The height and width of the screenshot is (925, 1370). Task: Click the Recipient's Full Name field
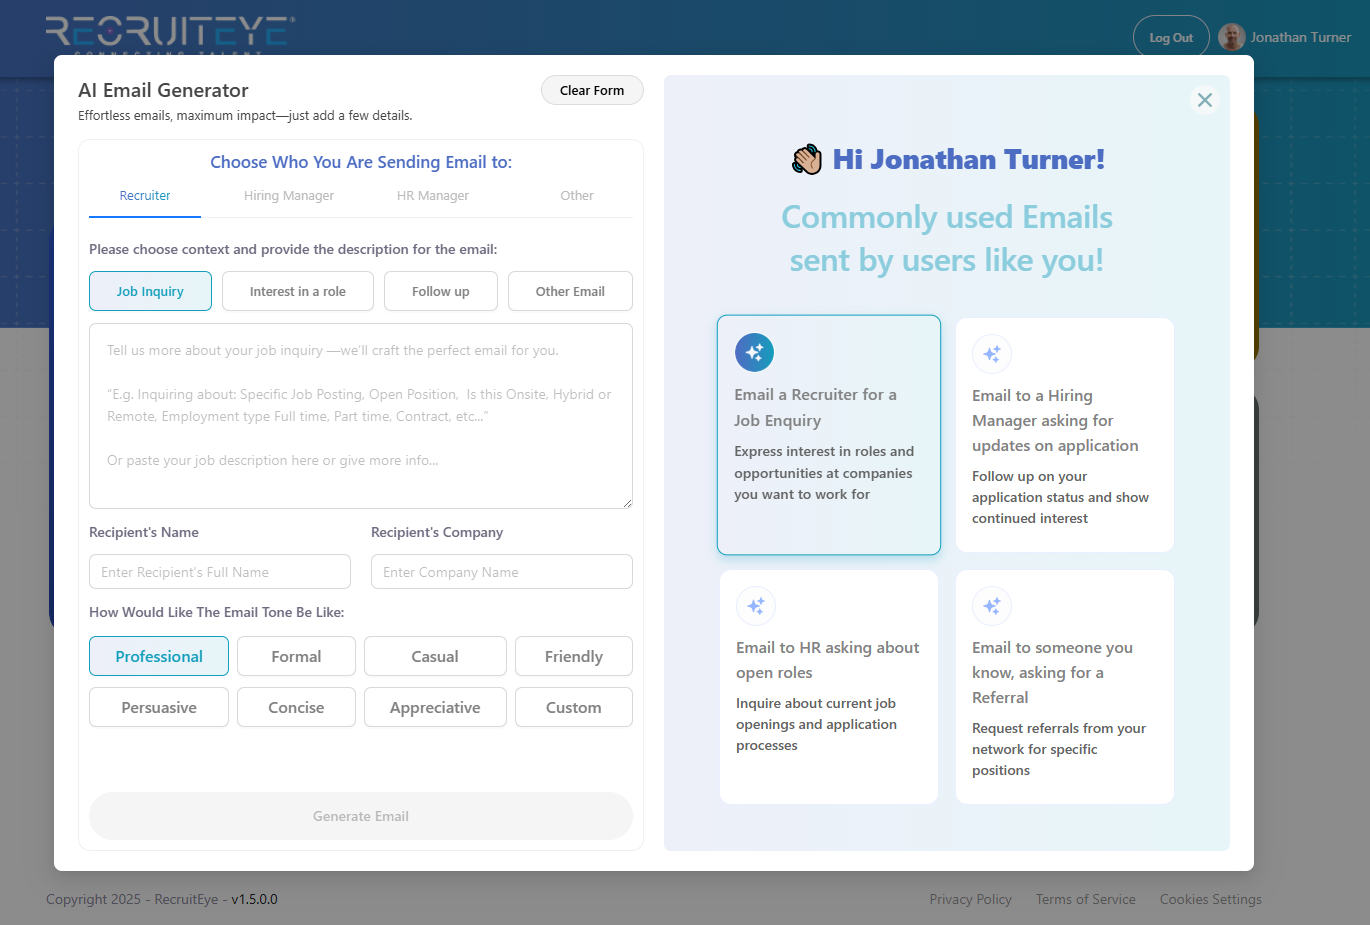tap(220, 572)
